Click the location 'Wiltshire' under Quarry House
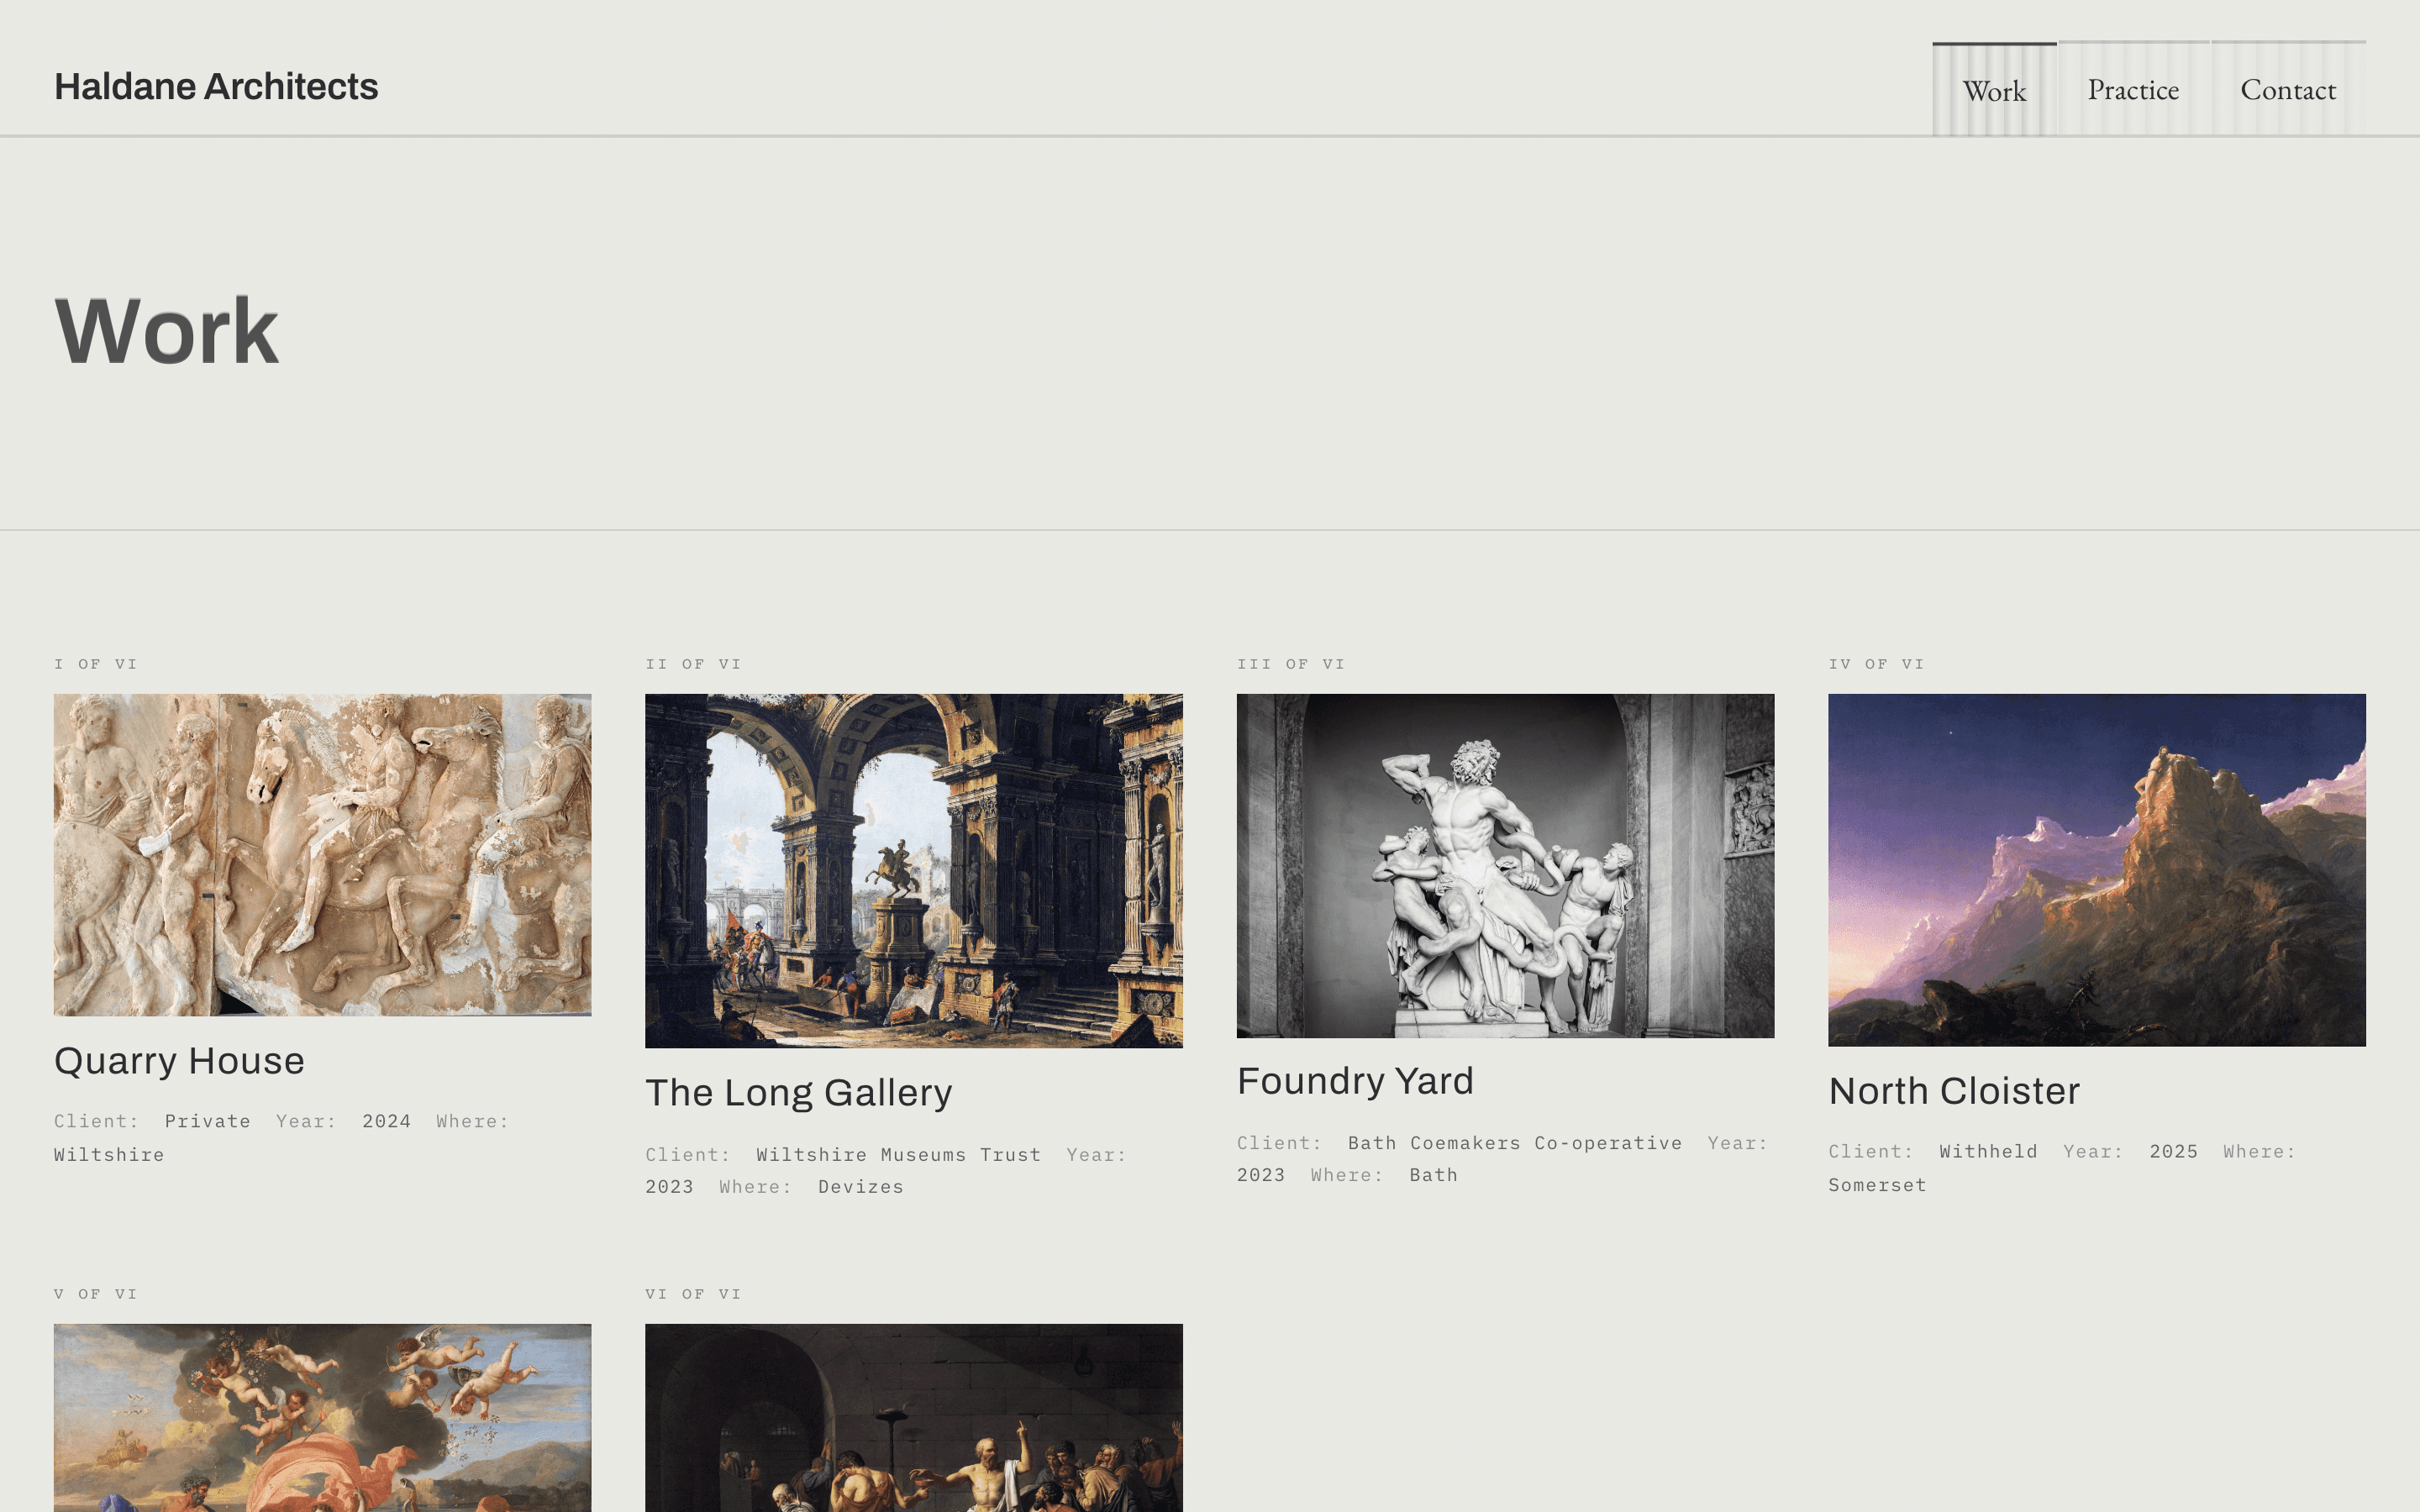Screen dimensions: 2420x1512 click(x=109, y=1155)
